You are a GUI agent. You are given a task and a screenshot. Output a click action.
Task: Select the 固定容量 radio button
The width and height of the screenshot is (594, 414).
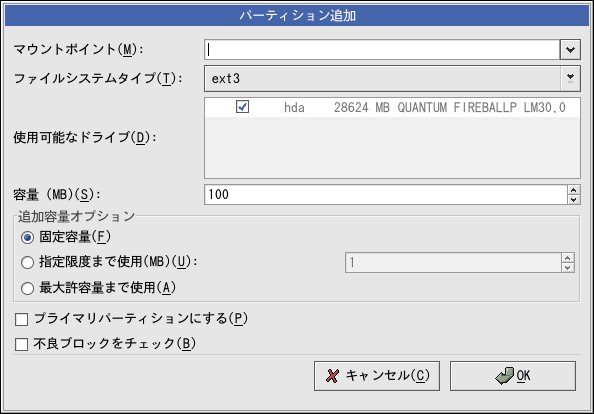coord(27,237)
